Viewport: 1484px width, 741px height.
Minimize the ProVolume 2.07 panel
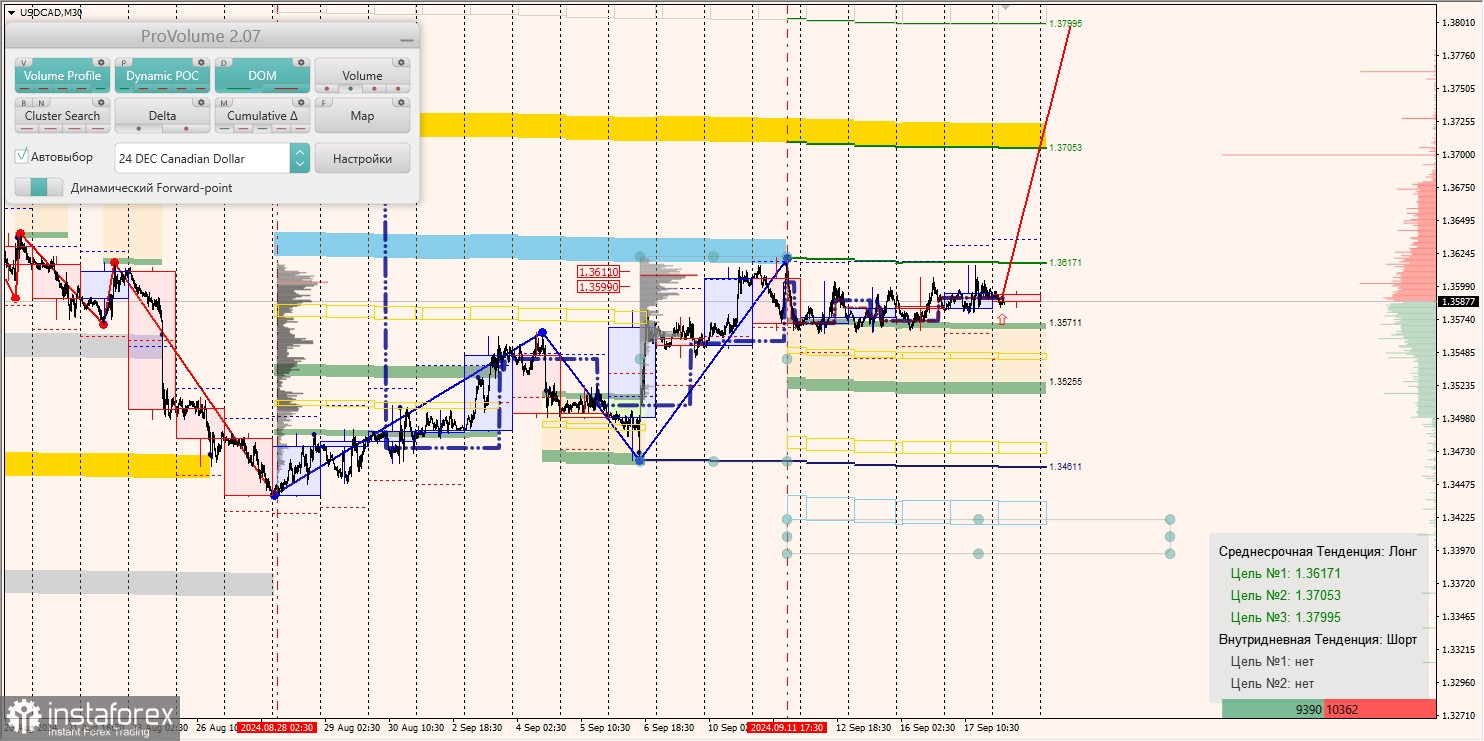(406, 38)
